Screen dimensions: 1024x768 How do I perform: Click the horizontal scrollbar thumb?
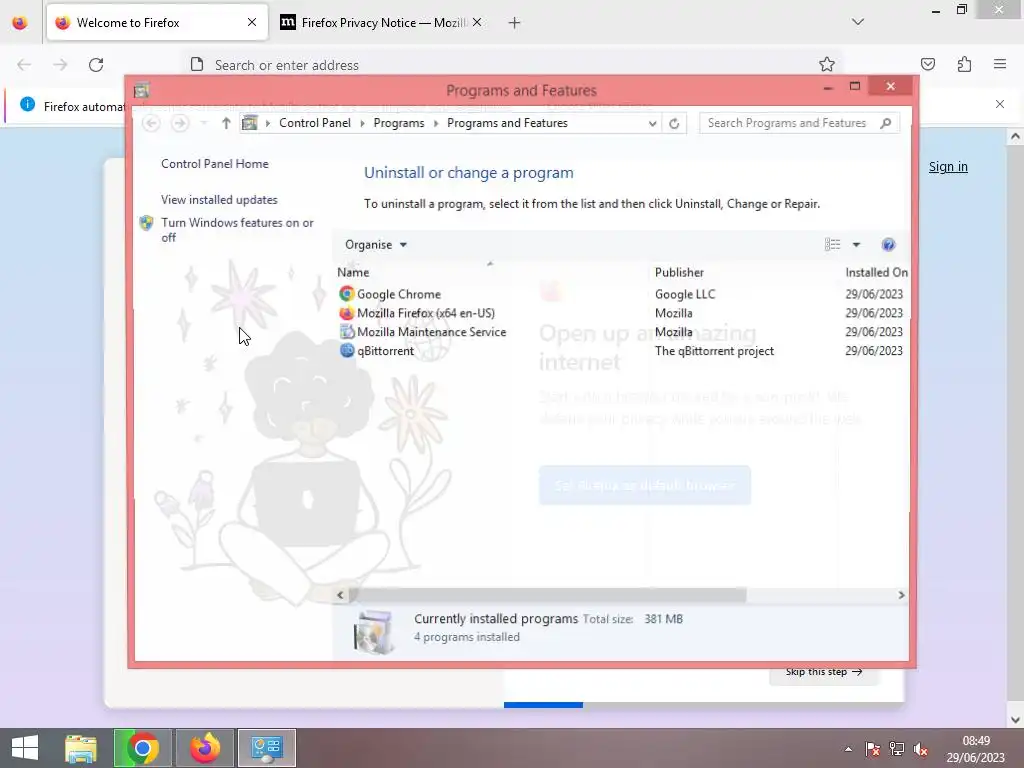point(547,595)
